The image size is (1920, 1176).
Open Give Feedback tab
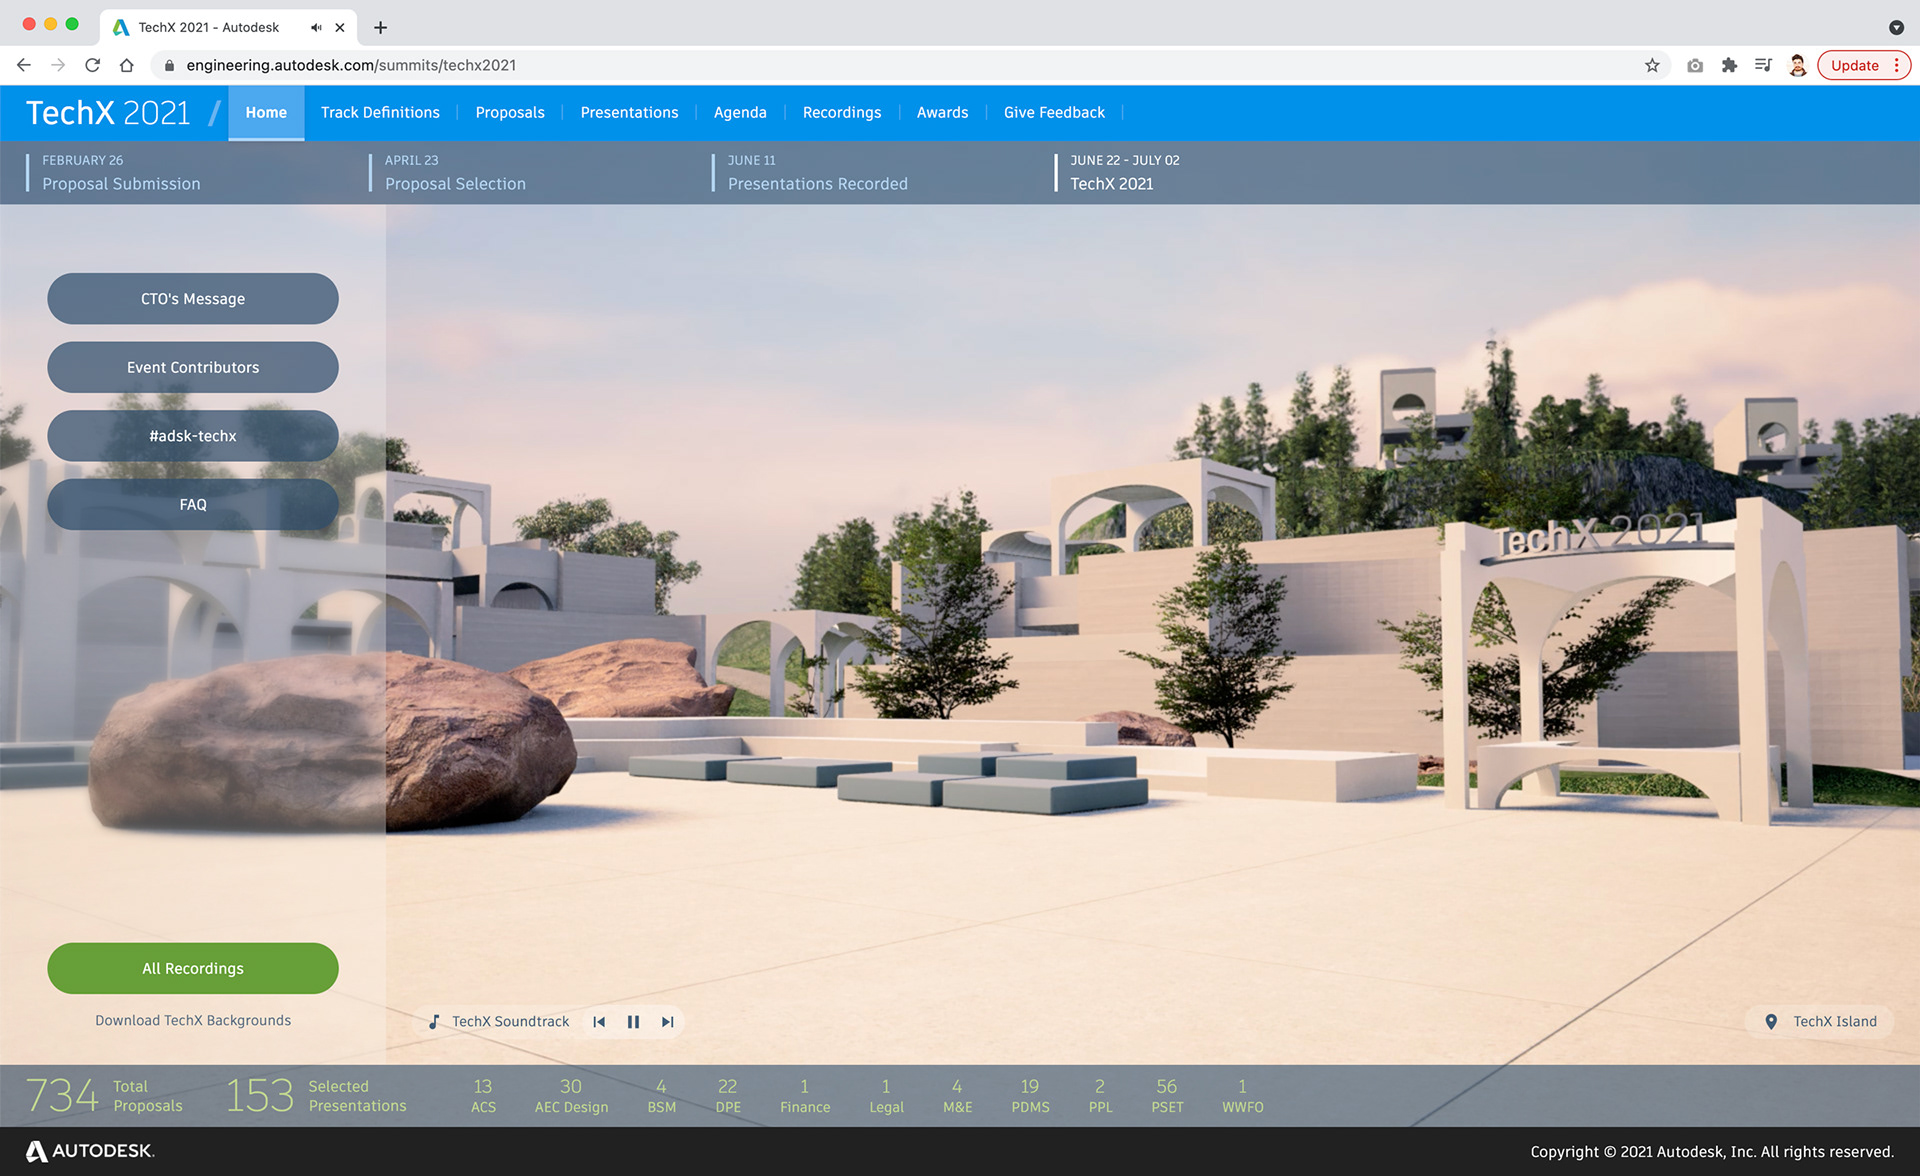1054,113
